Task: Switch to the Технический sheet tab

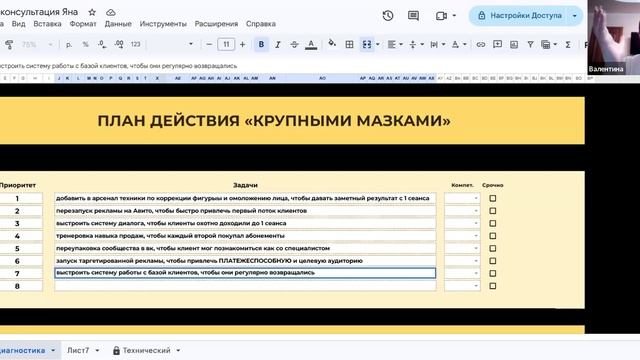Action: 146,350
